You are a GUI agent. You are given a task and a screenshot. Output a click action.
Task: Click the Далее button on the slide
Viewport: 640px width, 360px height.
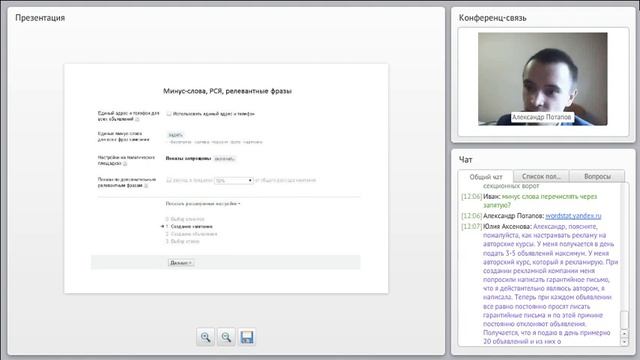[181, 263]
